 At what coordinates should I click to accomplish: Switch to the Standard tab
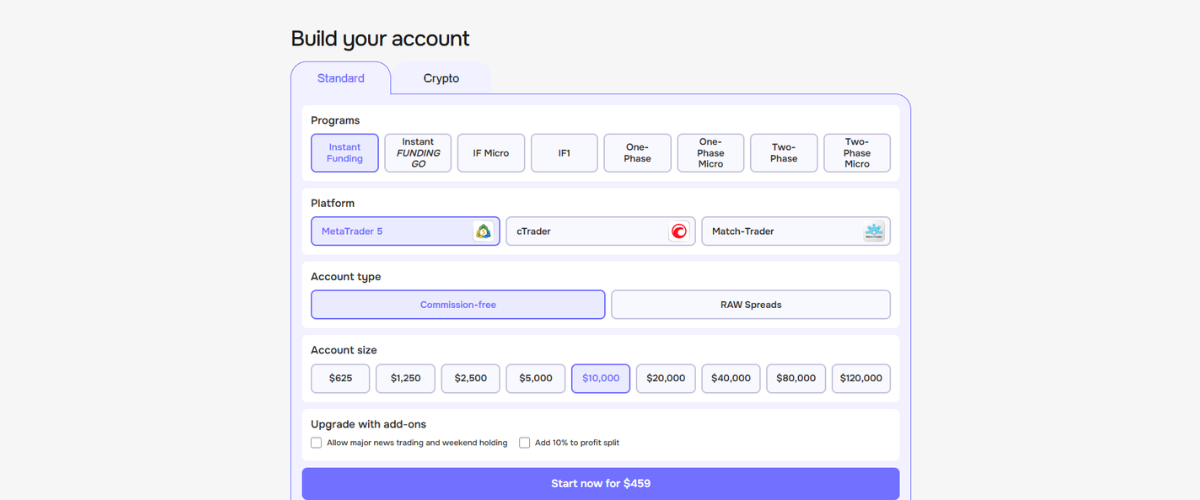[341, 78]
